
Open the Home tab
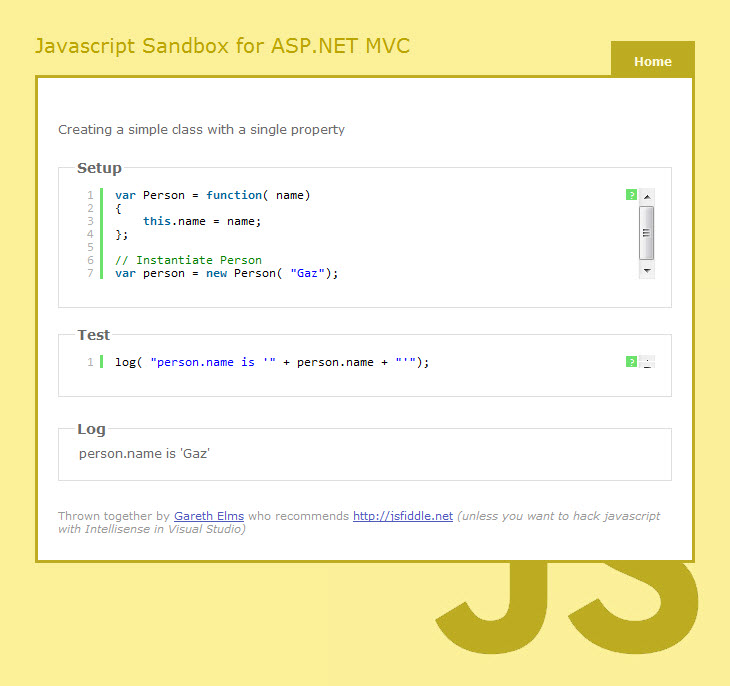click(x=652, y=60)
